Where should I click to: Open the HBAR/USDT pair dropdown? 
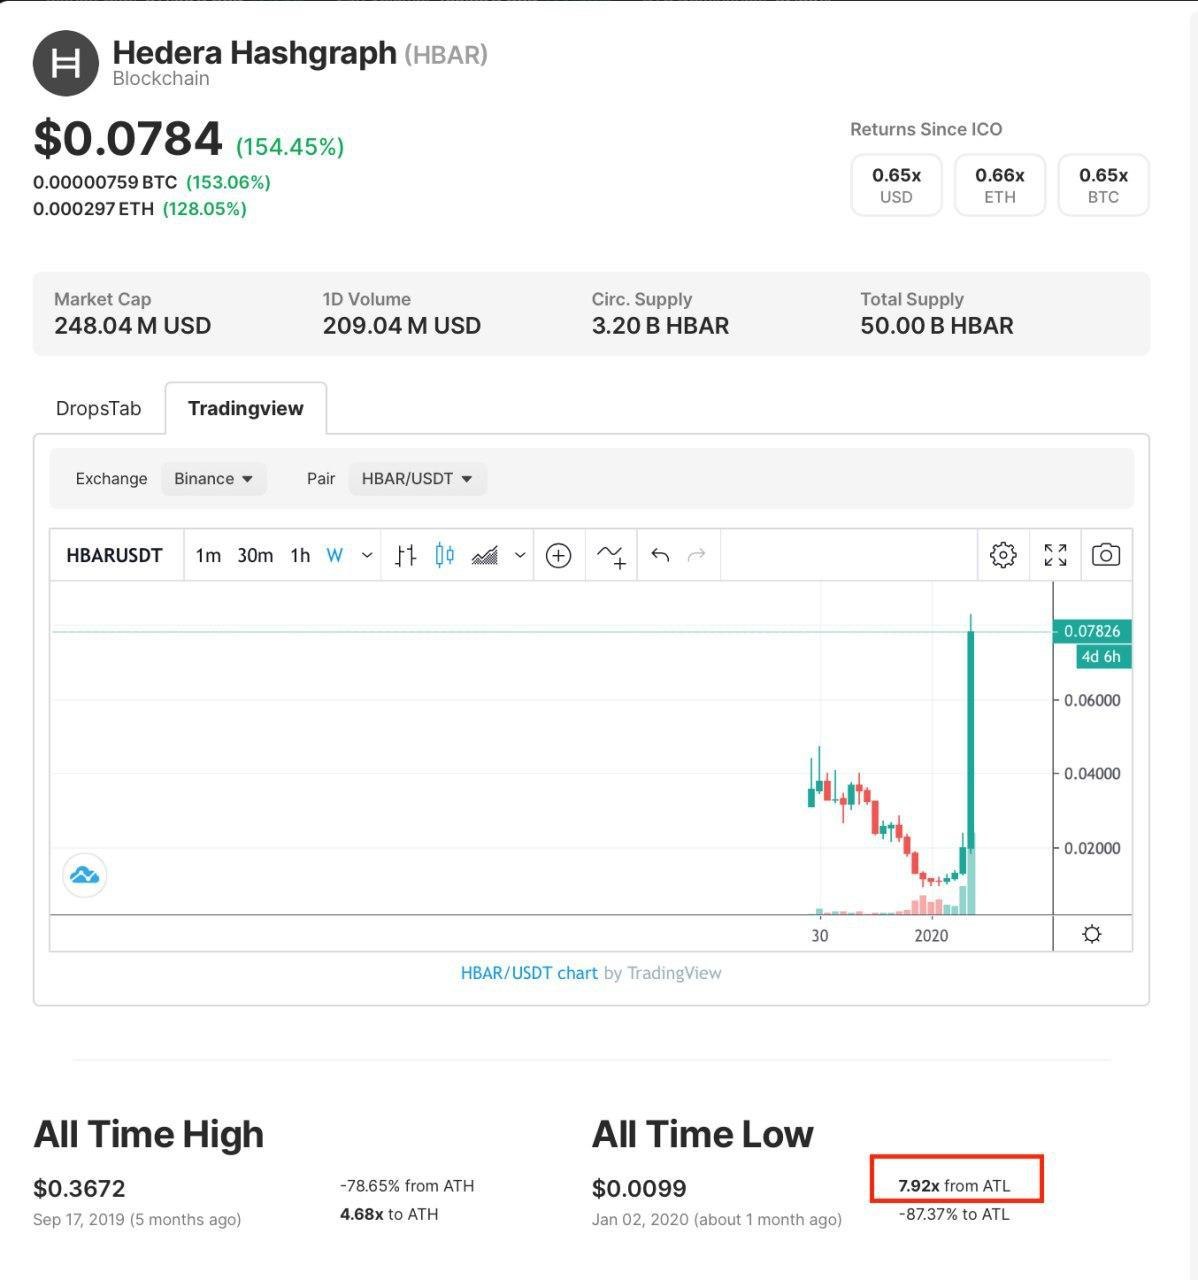point(417,479)
